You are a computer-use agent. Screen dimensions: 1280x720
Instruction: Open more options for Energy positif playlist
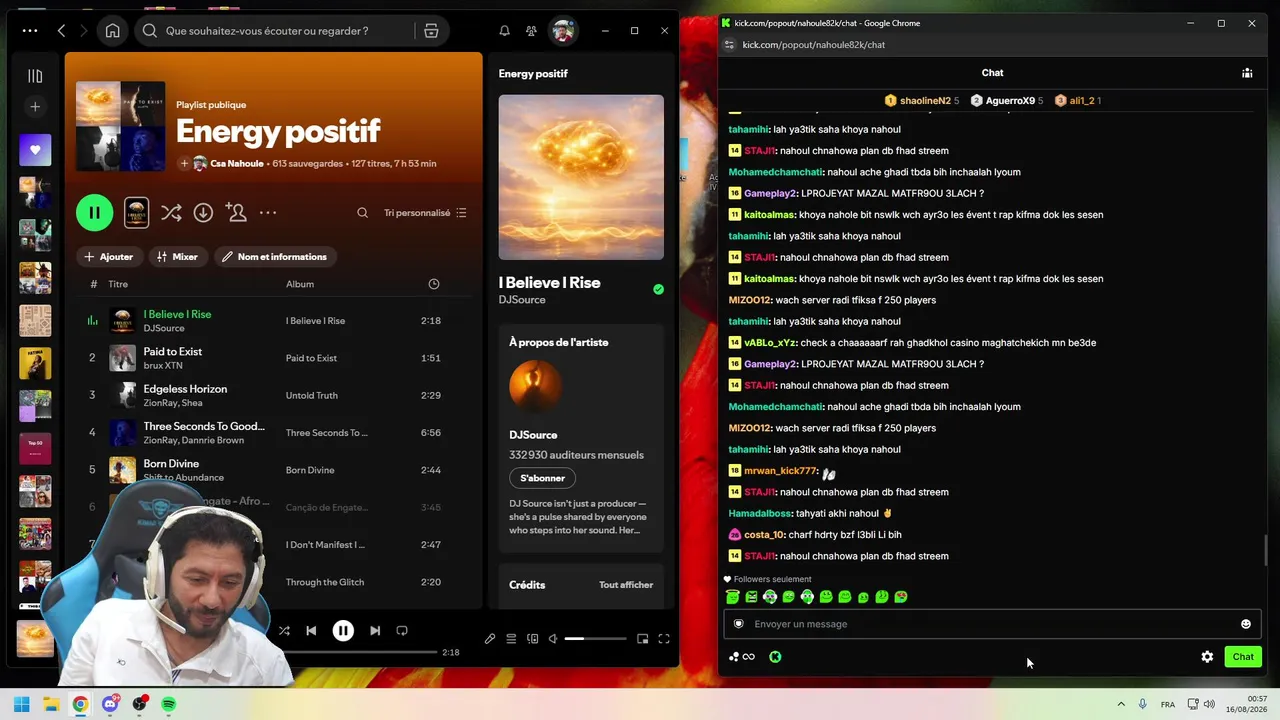click(x=268, y=213)
